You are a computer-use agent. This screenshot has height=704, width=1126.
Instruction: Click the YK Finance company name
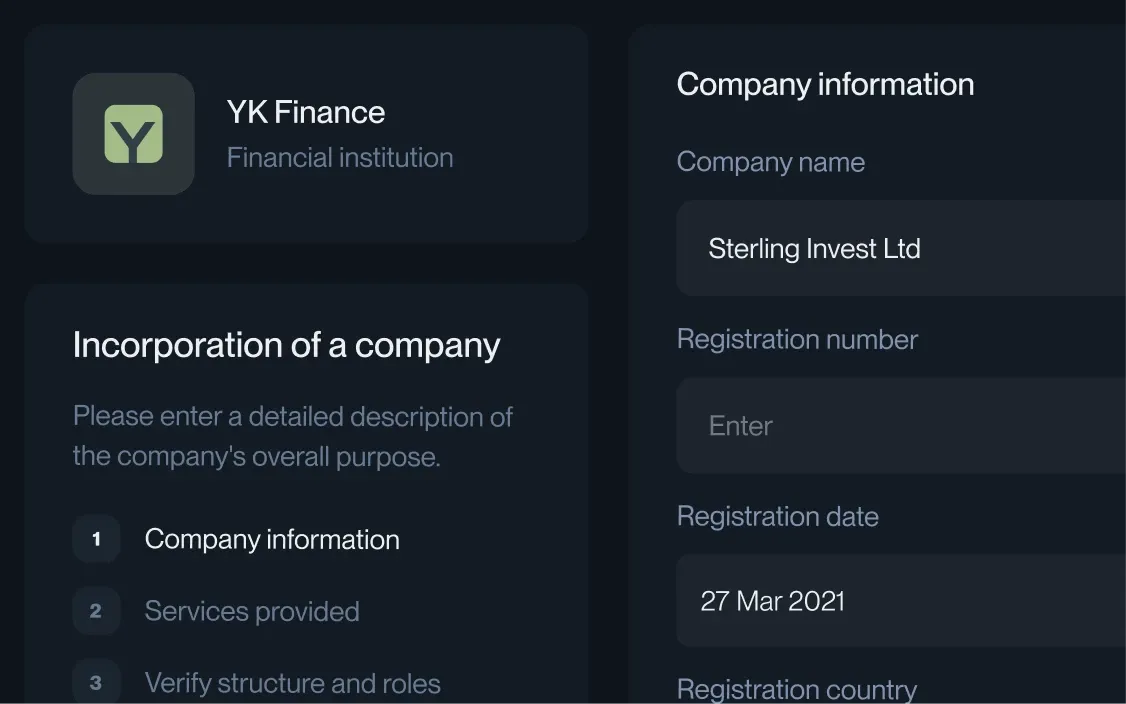pos(305,112)
